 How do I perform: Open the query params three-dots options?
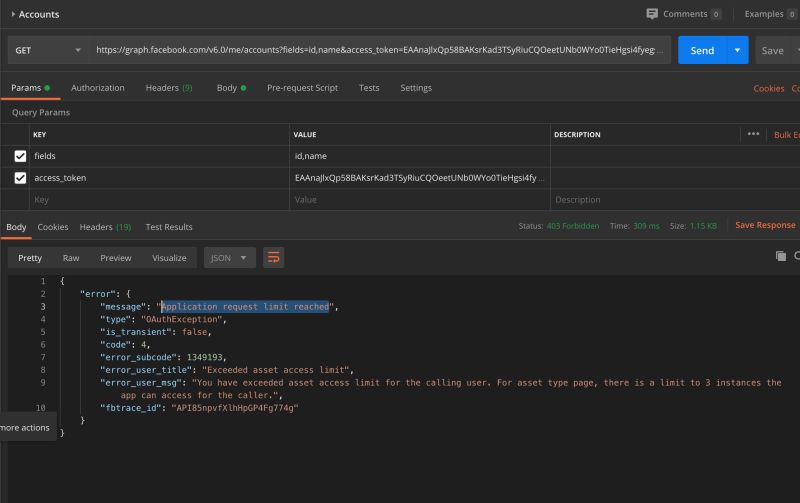(753, 134)
